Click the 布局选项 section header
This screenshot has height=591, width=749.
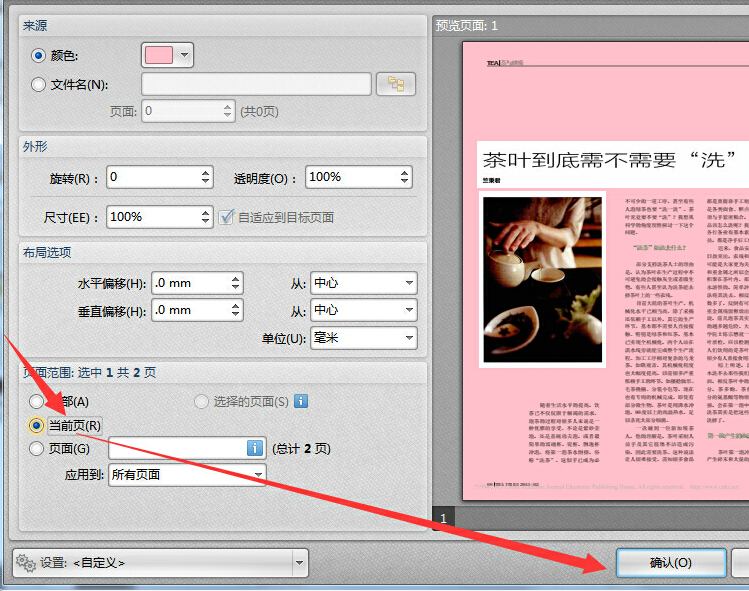point(47,252)
